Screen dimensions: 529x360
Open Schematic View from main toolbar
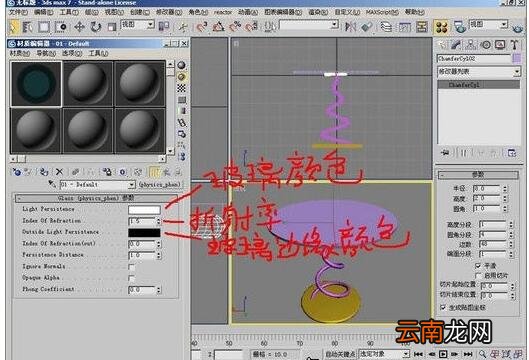422,26
